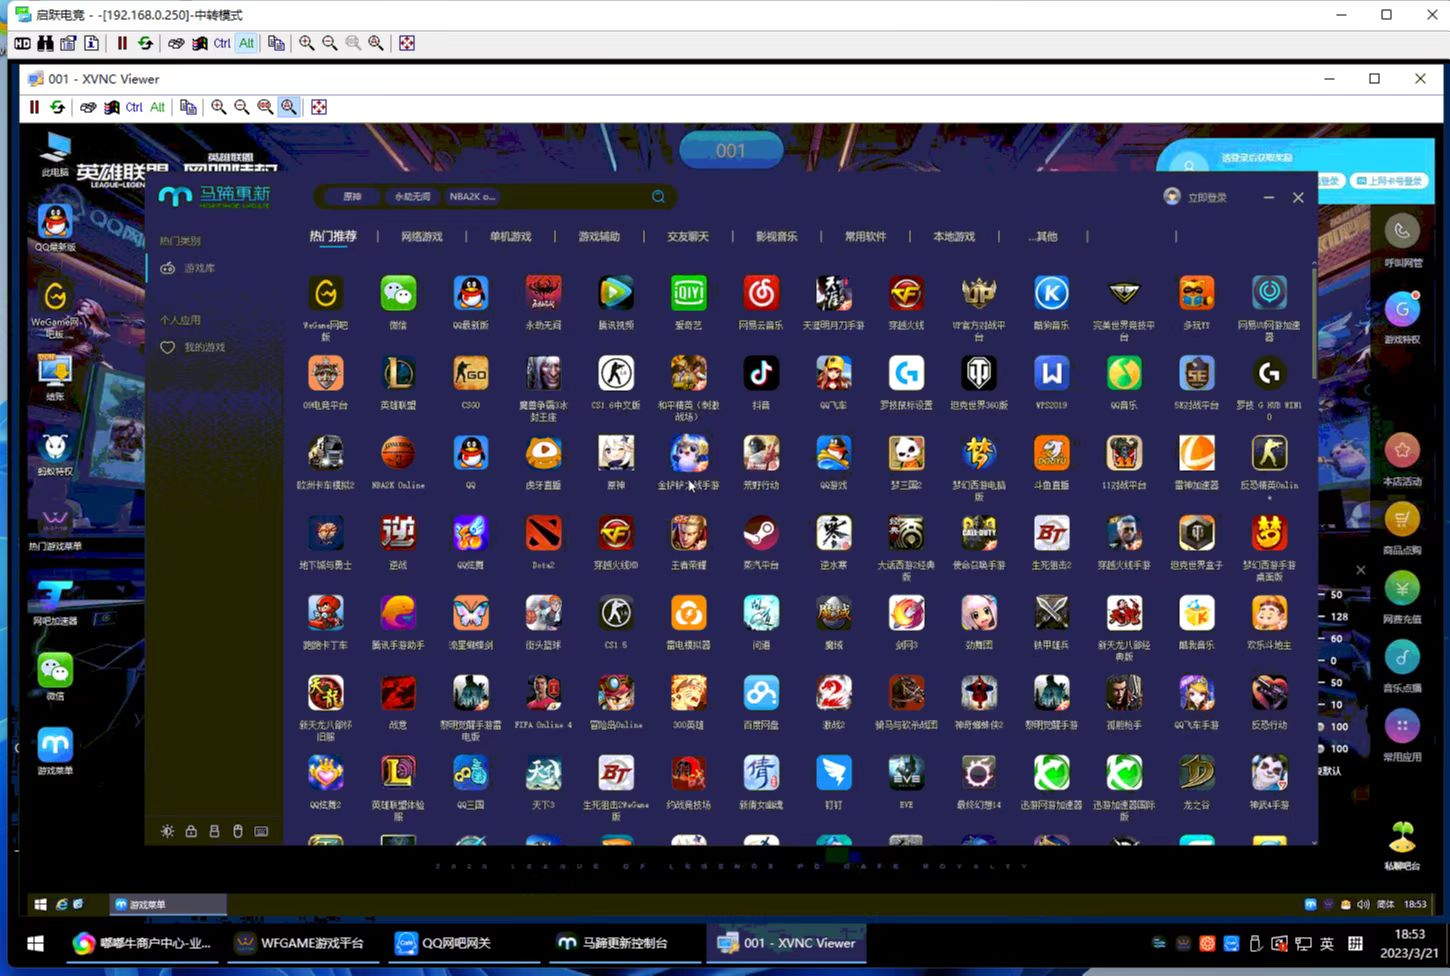
Task: Open 最终幻想14 in the game menu
Action: click(979, 774)
